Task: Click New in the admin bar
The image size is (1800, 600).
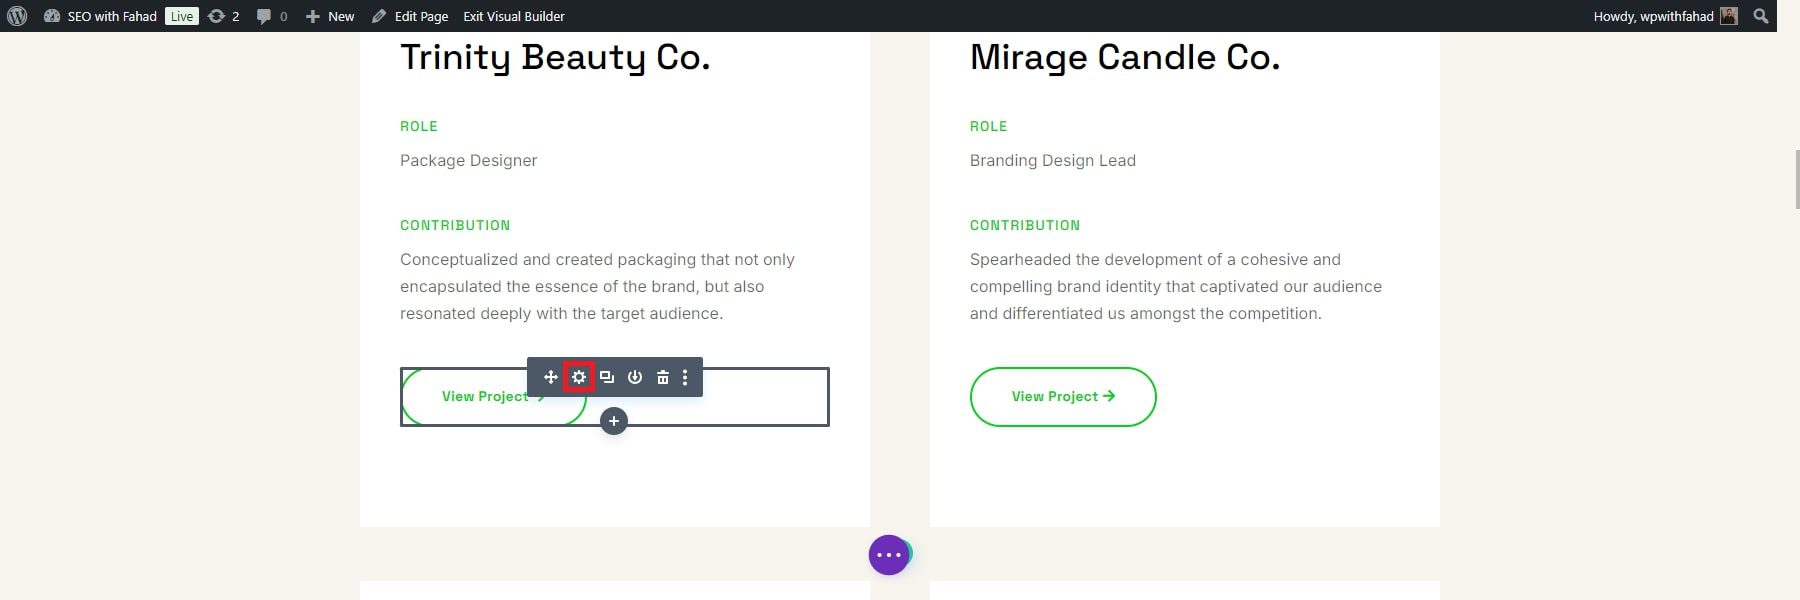Action: click(x=336, y=16)
